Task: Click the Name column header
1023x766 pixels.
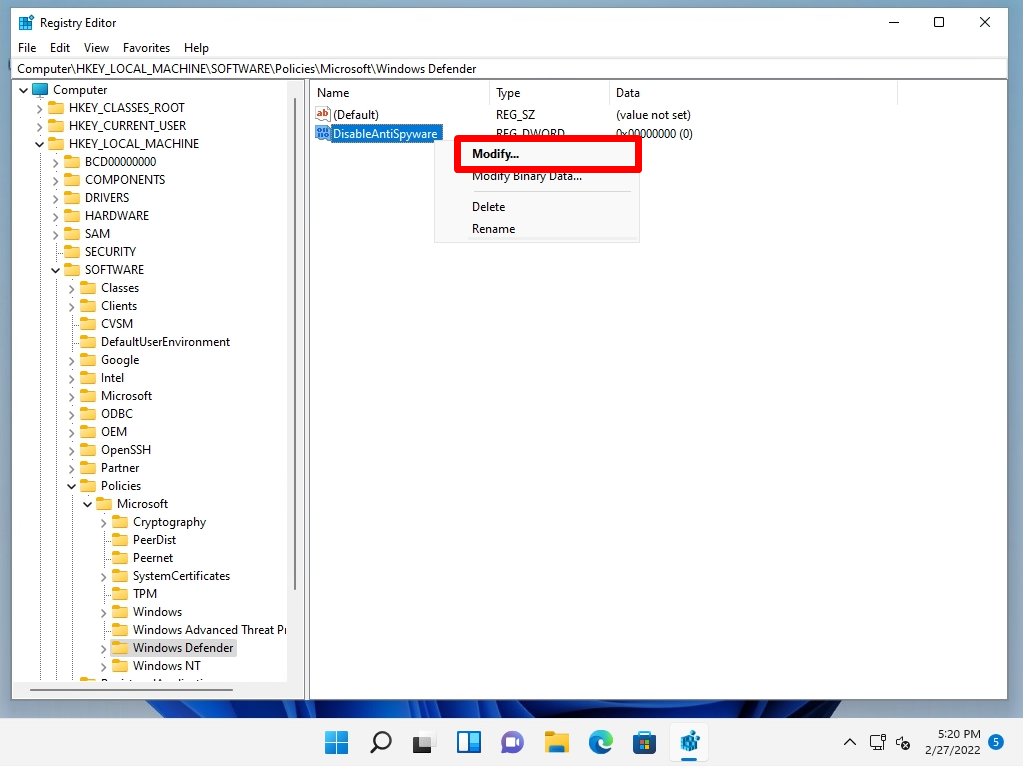Action: pos(400,93)
